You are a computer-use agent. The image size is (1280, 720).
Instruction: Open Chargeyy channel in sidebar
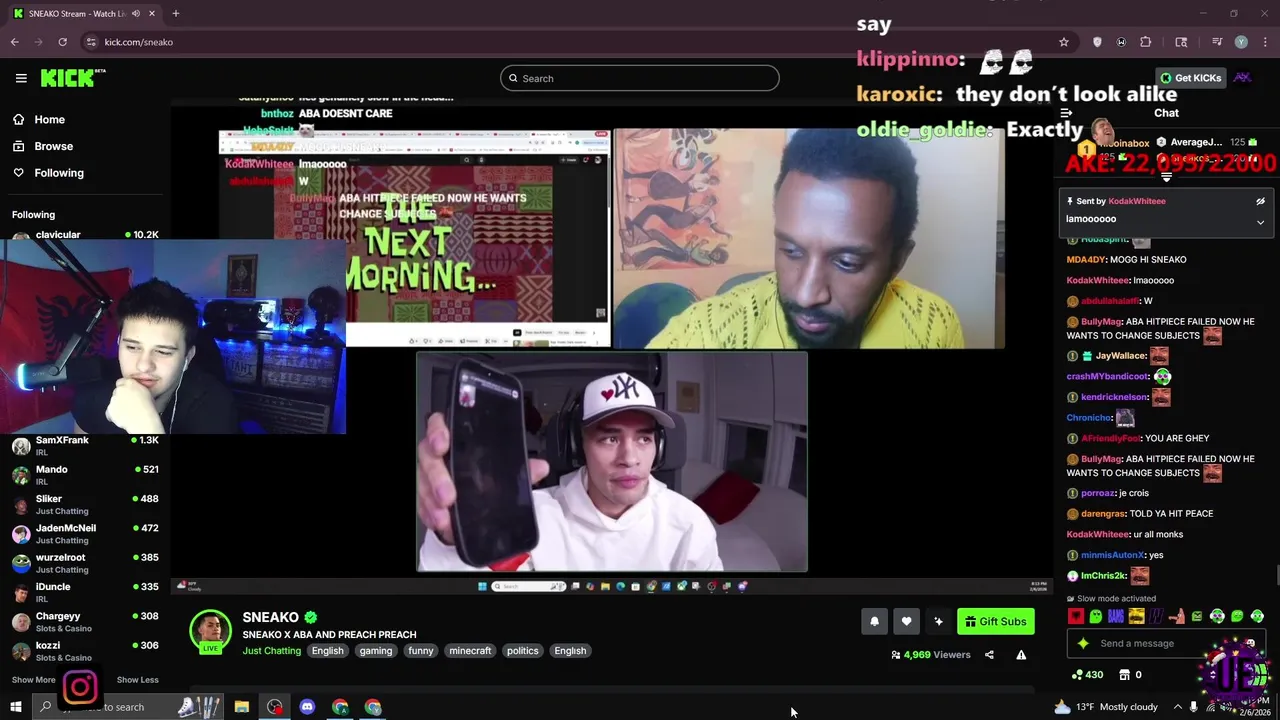tap(85, 622)
